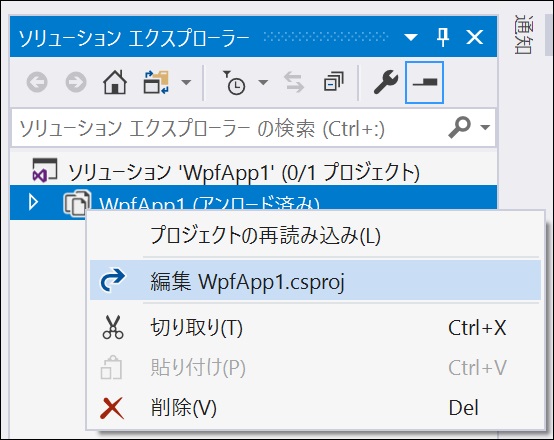
Task: Open the 通知 side tab
Action: point(523,34)
